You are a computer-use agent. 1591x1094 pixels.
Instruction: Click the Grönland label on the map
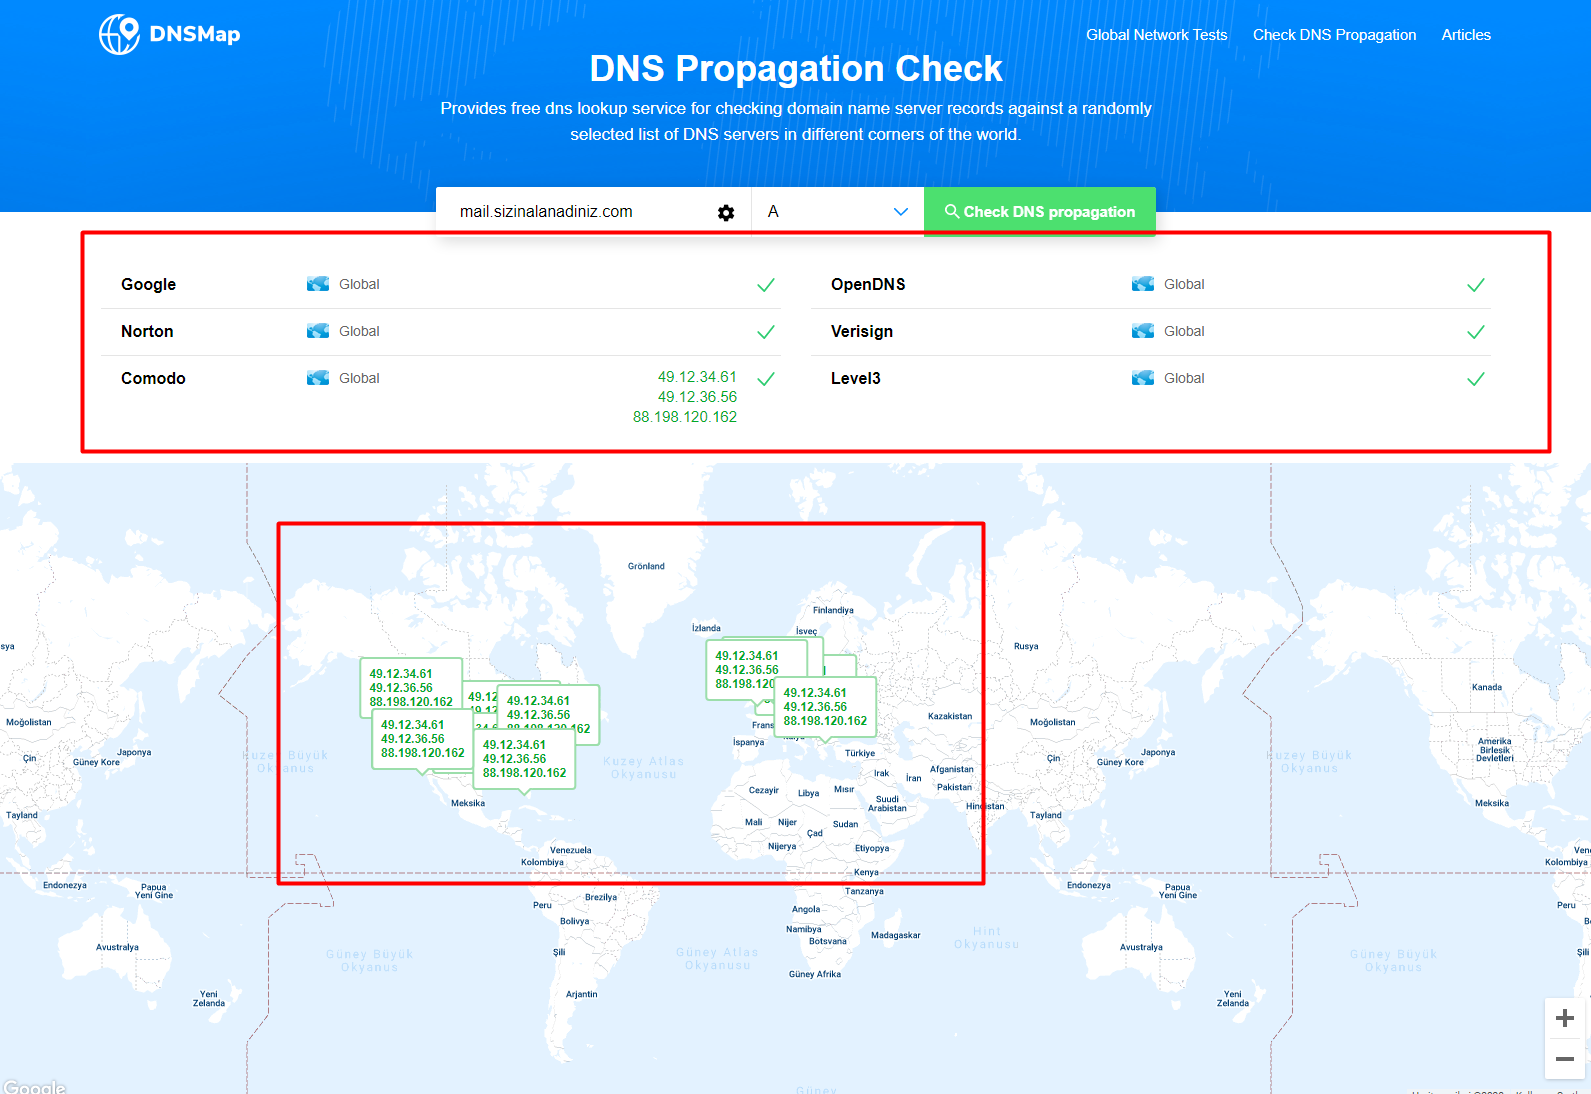(646, 566)
